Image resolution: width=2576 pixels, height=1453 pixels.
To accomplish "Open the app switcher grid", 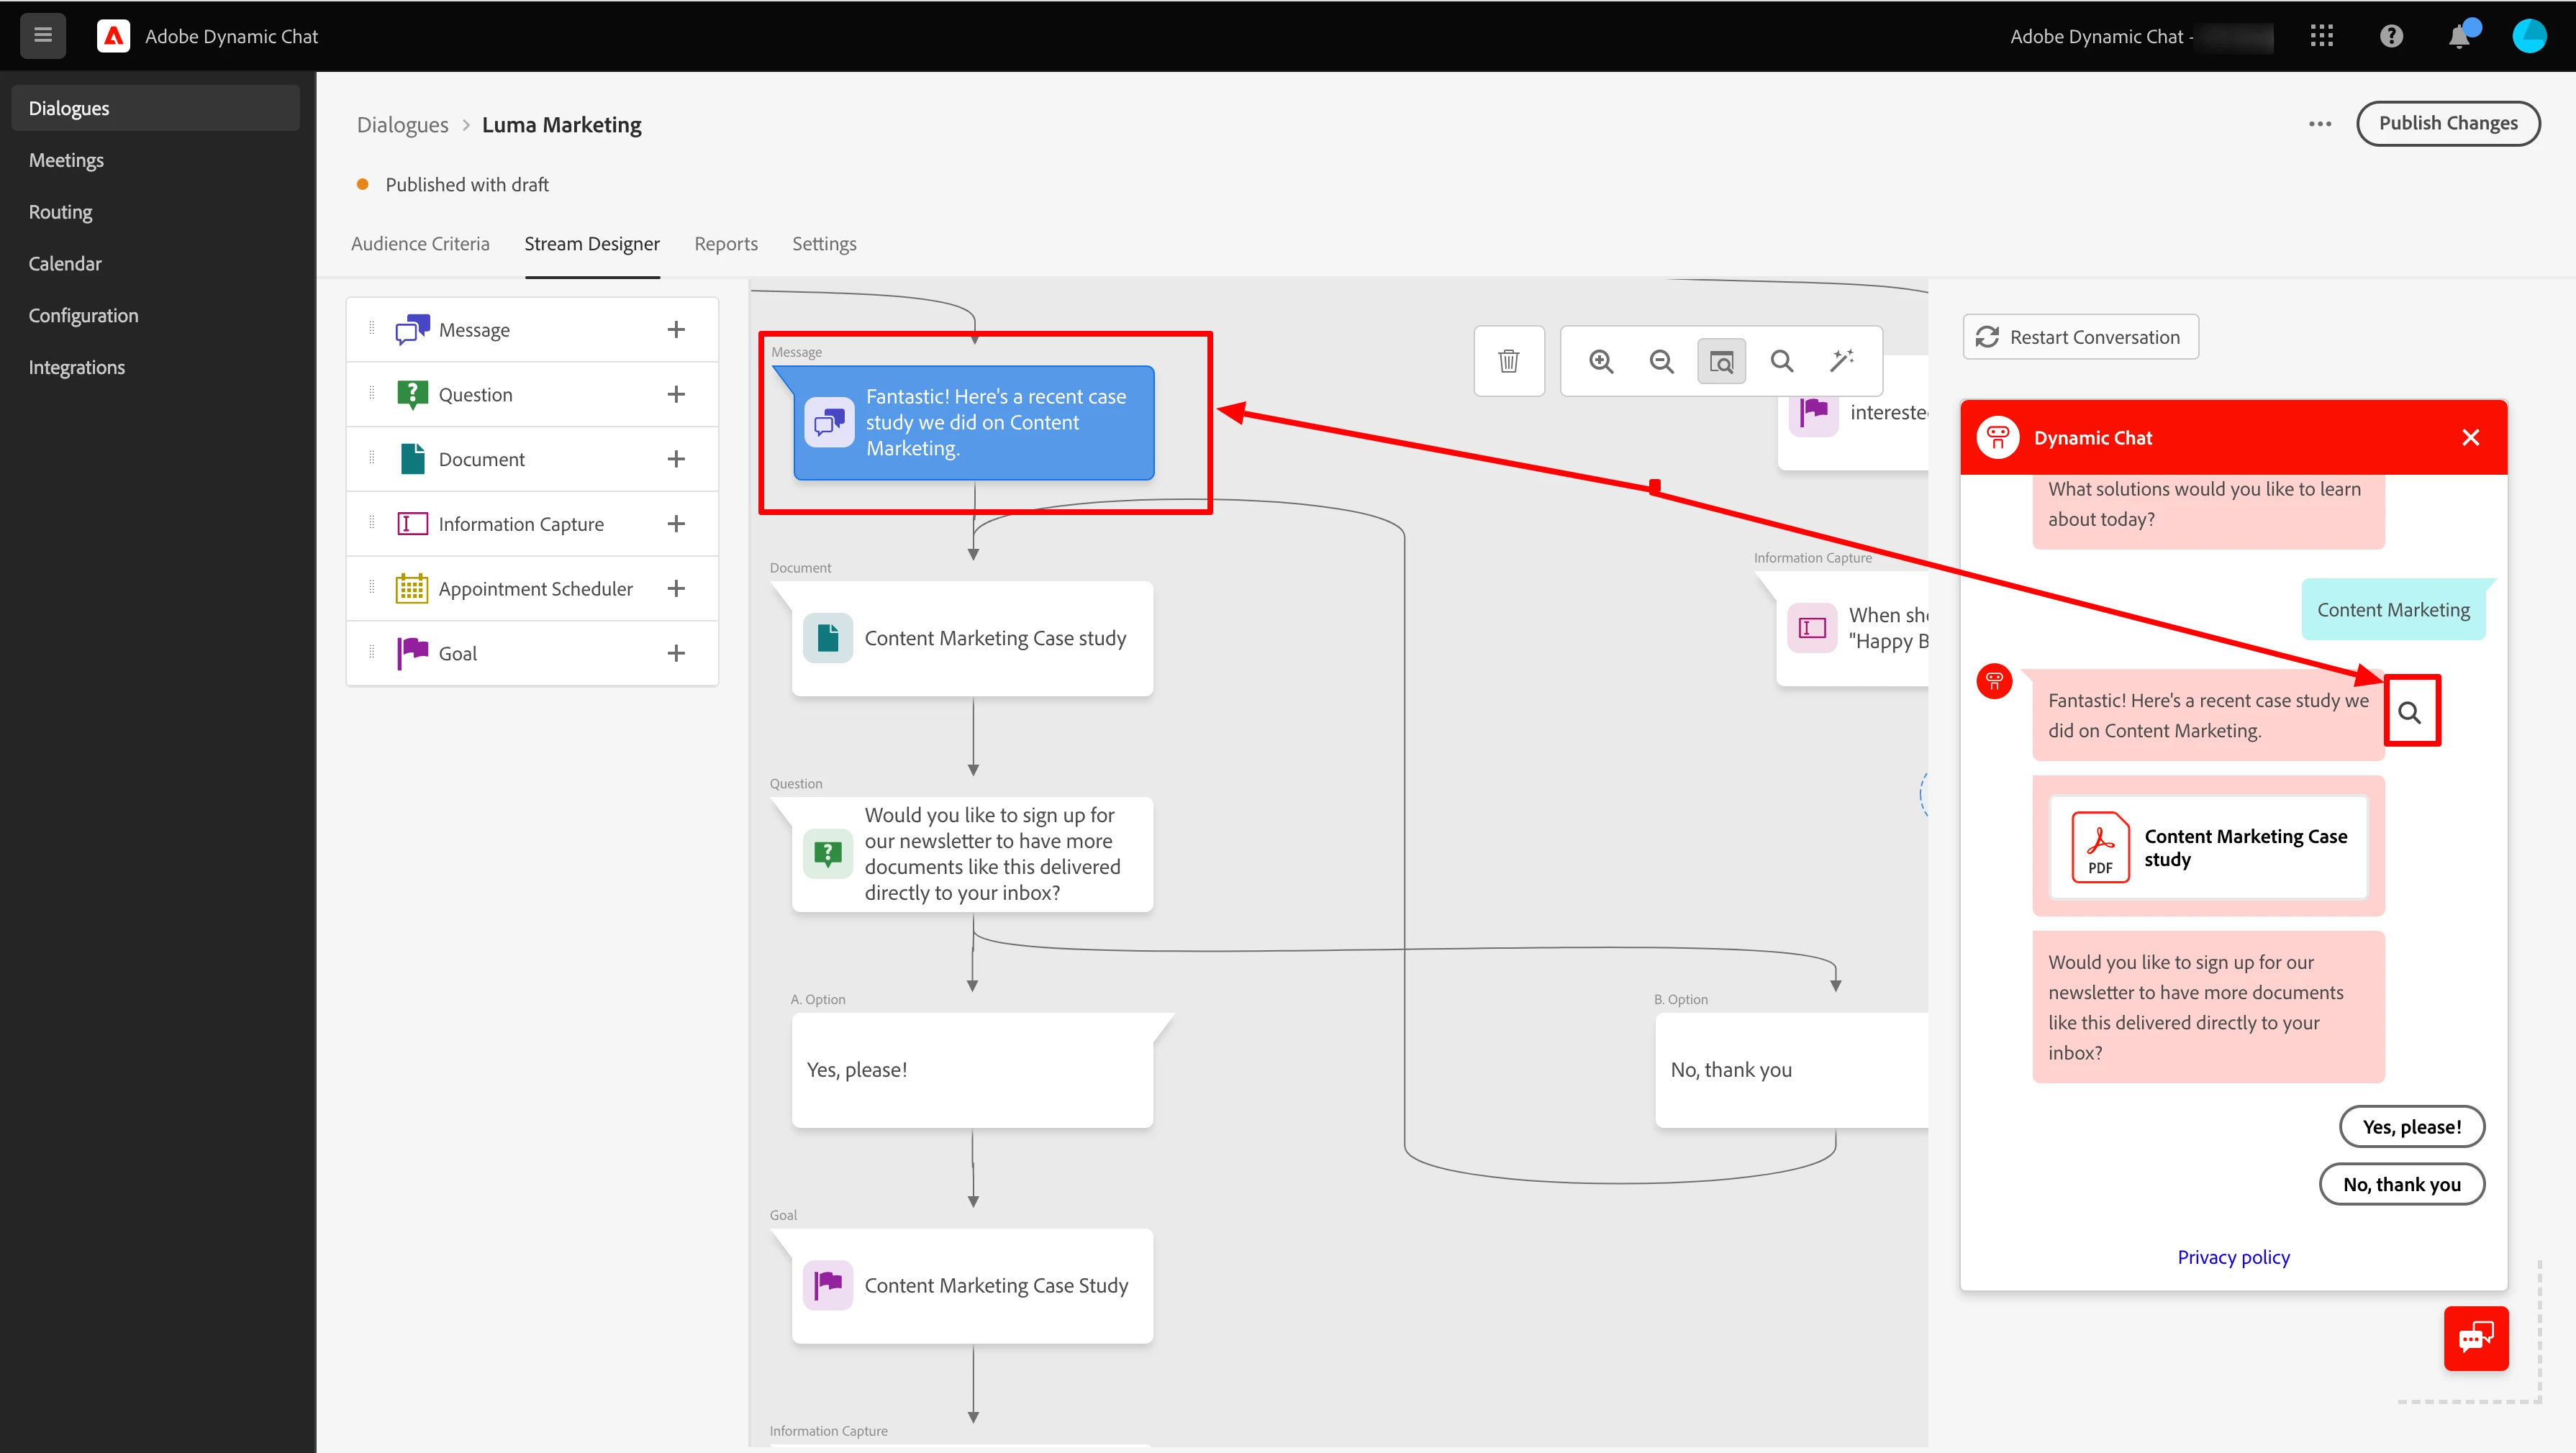I will click(2322, 37).
